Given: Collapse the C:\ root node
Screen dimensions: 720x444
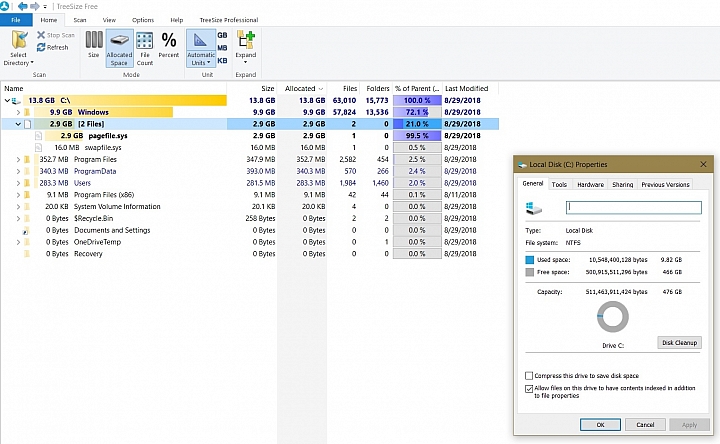Looking at the screenshot, I should [7, 101].
